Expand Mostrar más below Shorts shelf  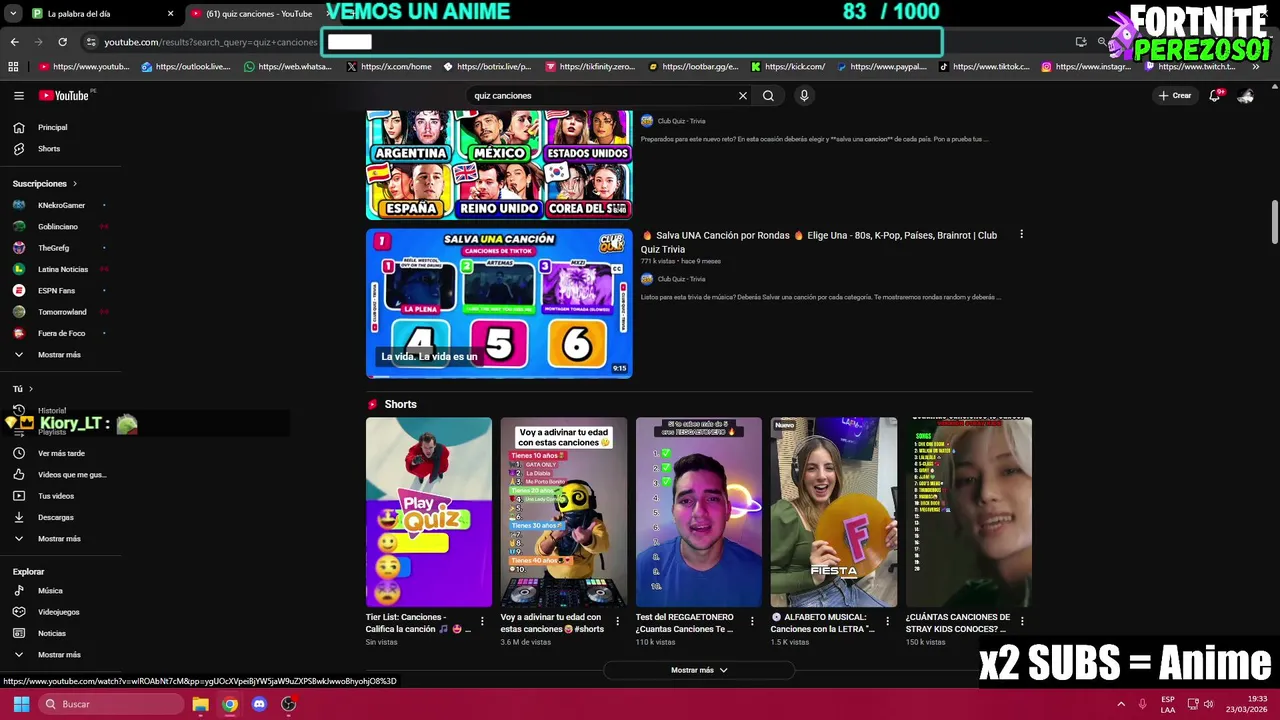tap(699, 670)
